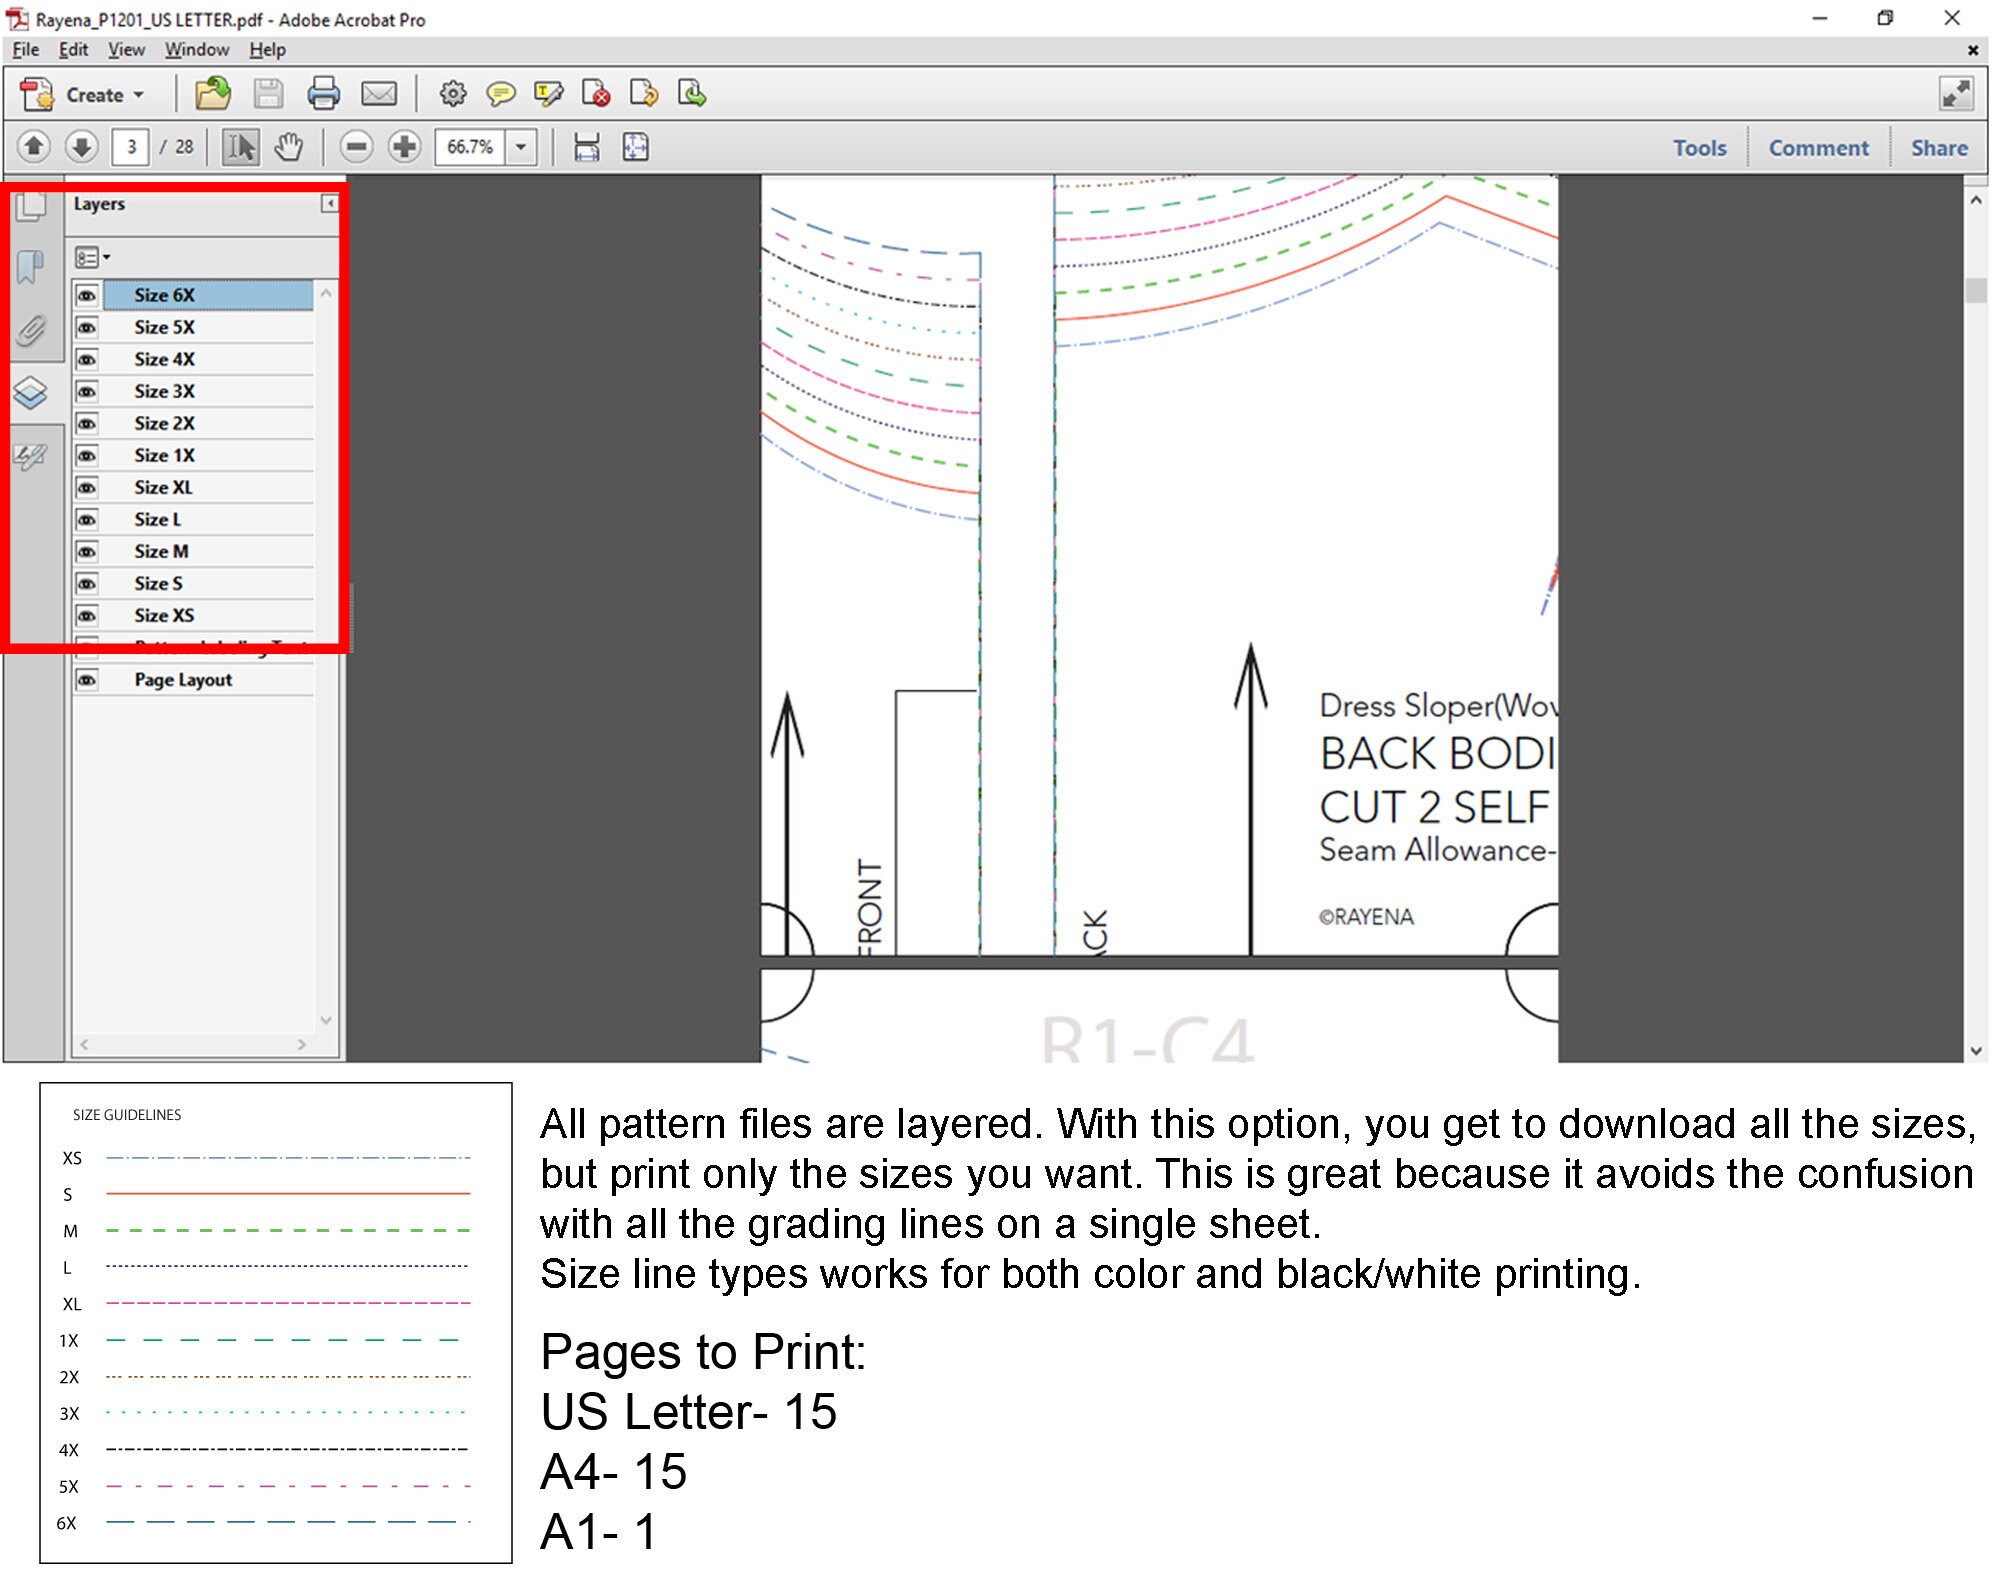Go to next page arrow
The height and width of the screenshot is (1580, 2000).
(x=82, y=147)
